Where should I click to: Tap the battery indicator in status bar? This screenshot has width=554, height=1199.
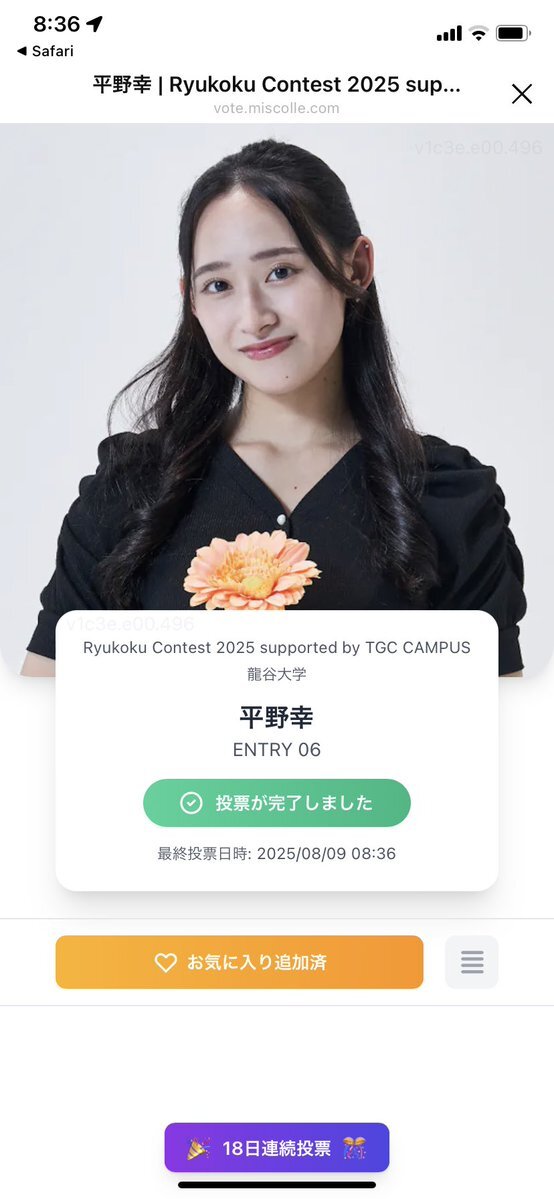513,33
